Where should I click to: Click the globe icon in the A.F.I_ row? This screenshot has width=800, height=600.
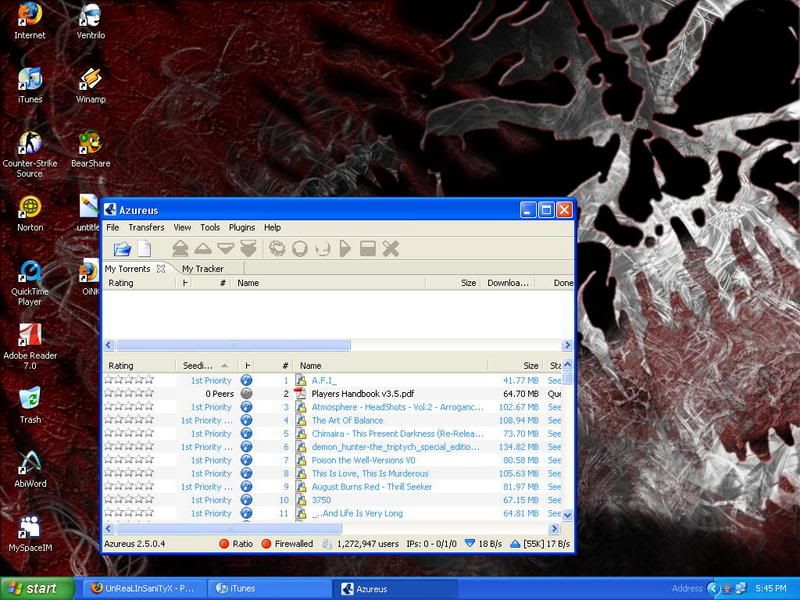click(246, 380)
